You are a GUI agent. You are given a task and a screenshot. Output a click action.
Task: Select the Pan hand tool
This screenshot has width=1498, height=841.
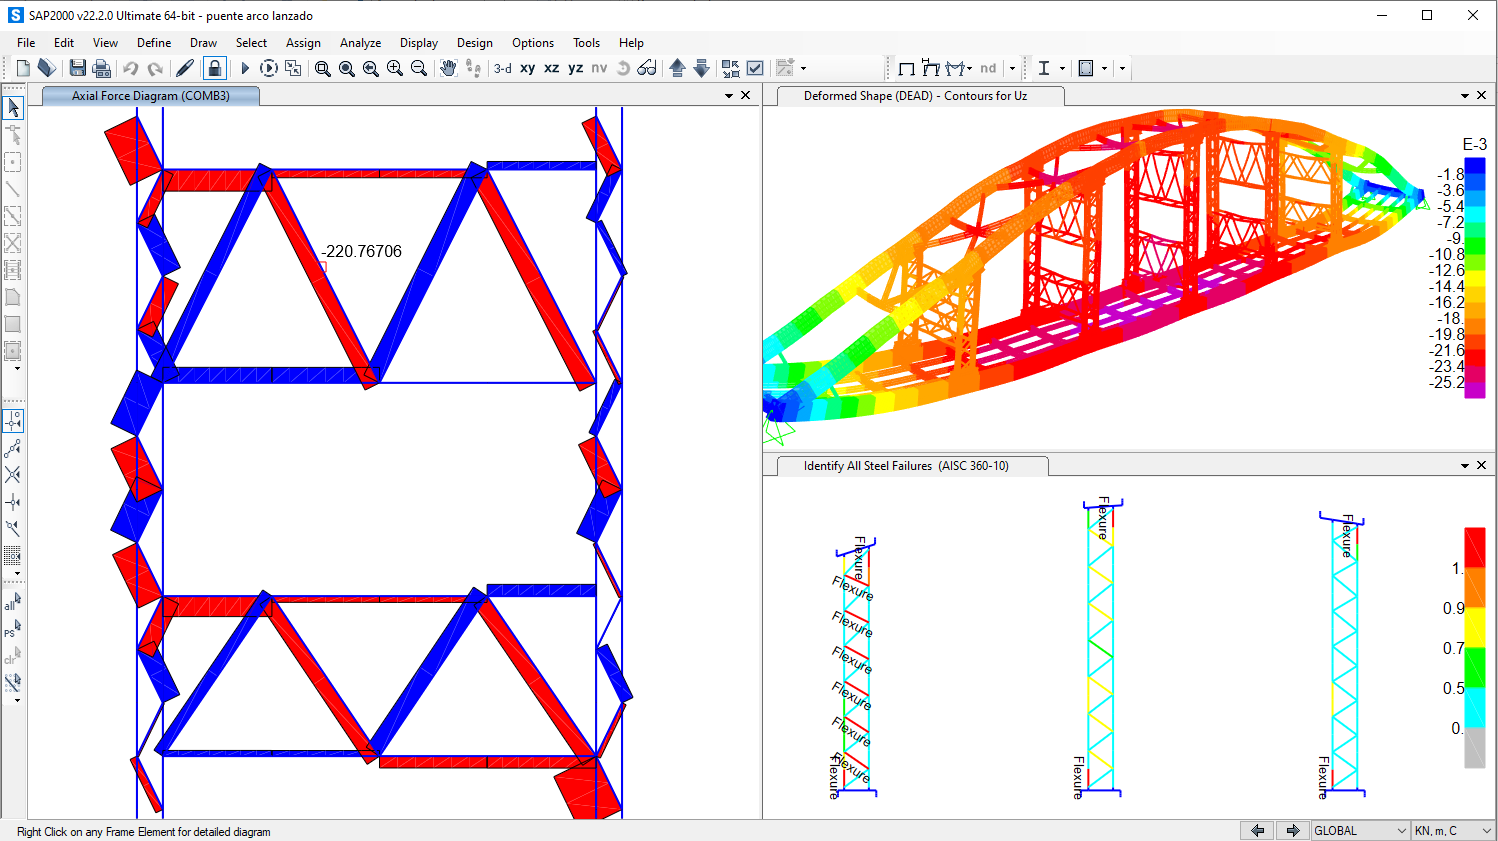point(448,68)
